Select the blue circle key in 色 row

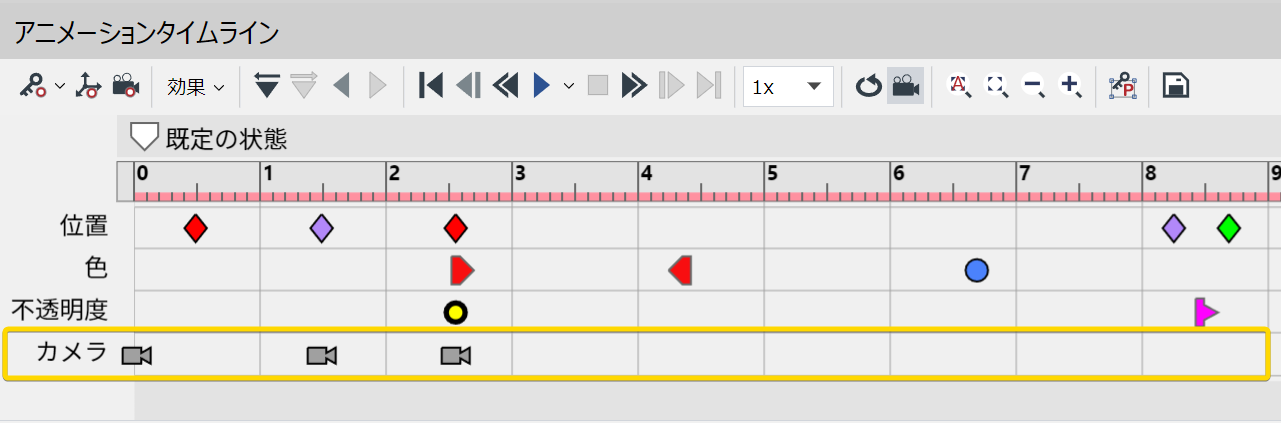[977, 270]
